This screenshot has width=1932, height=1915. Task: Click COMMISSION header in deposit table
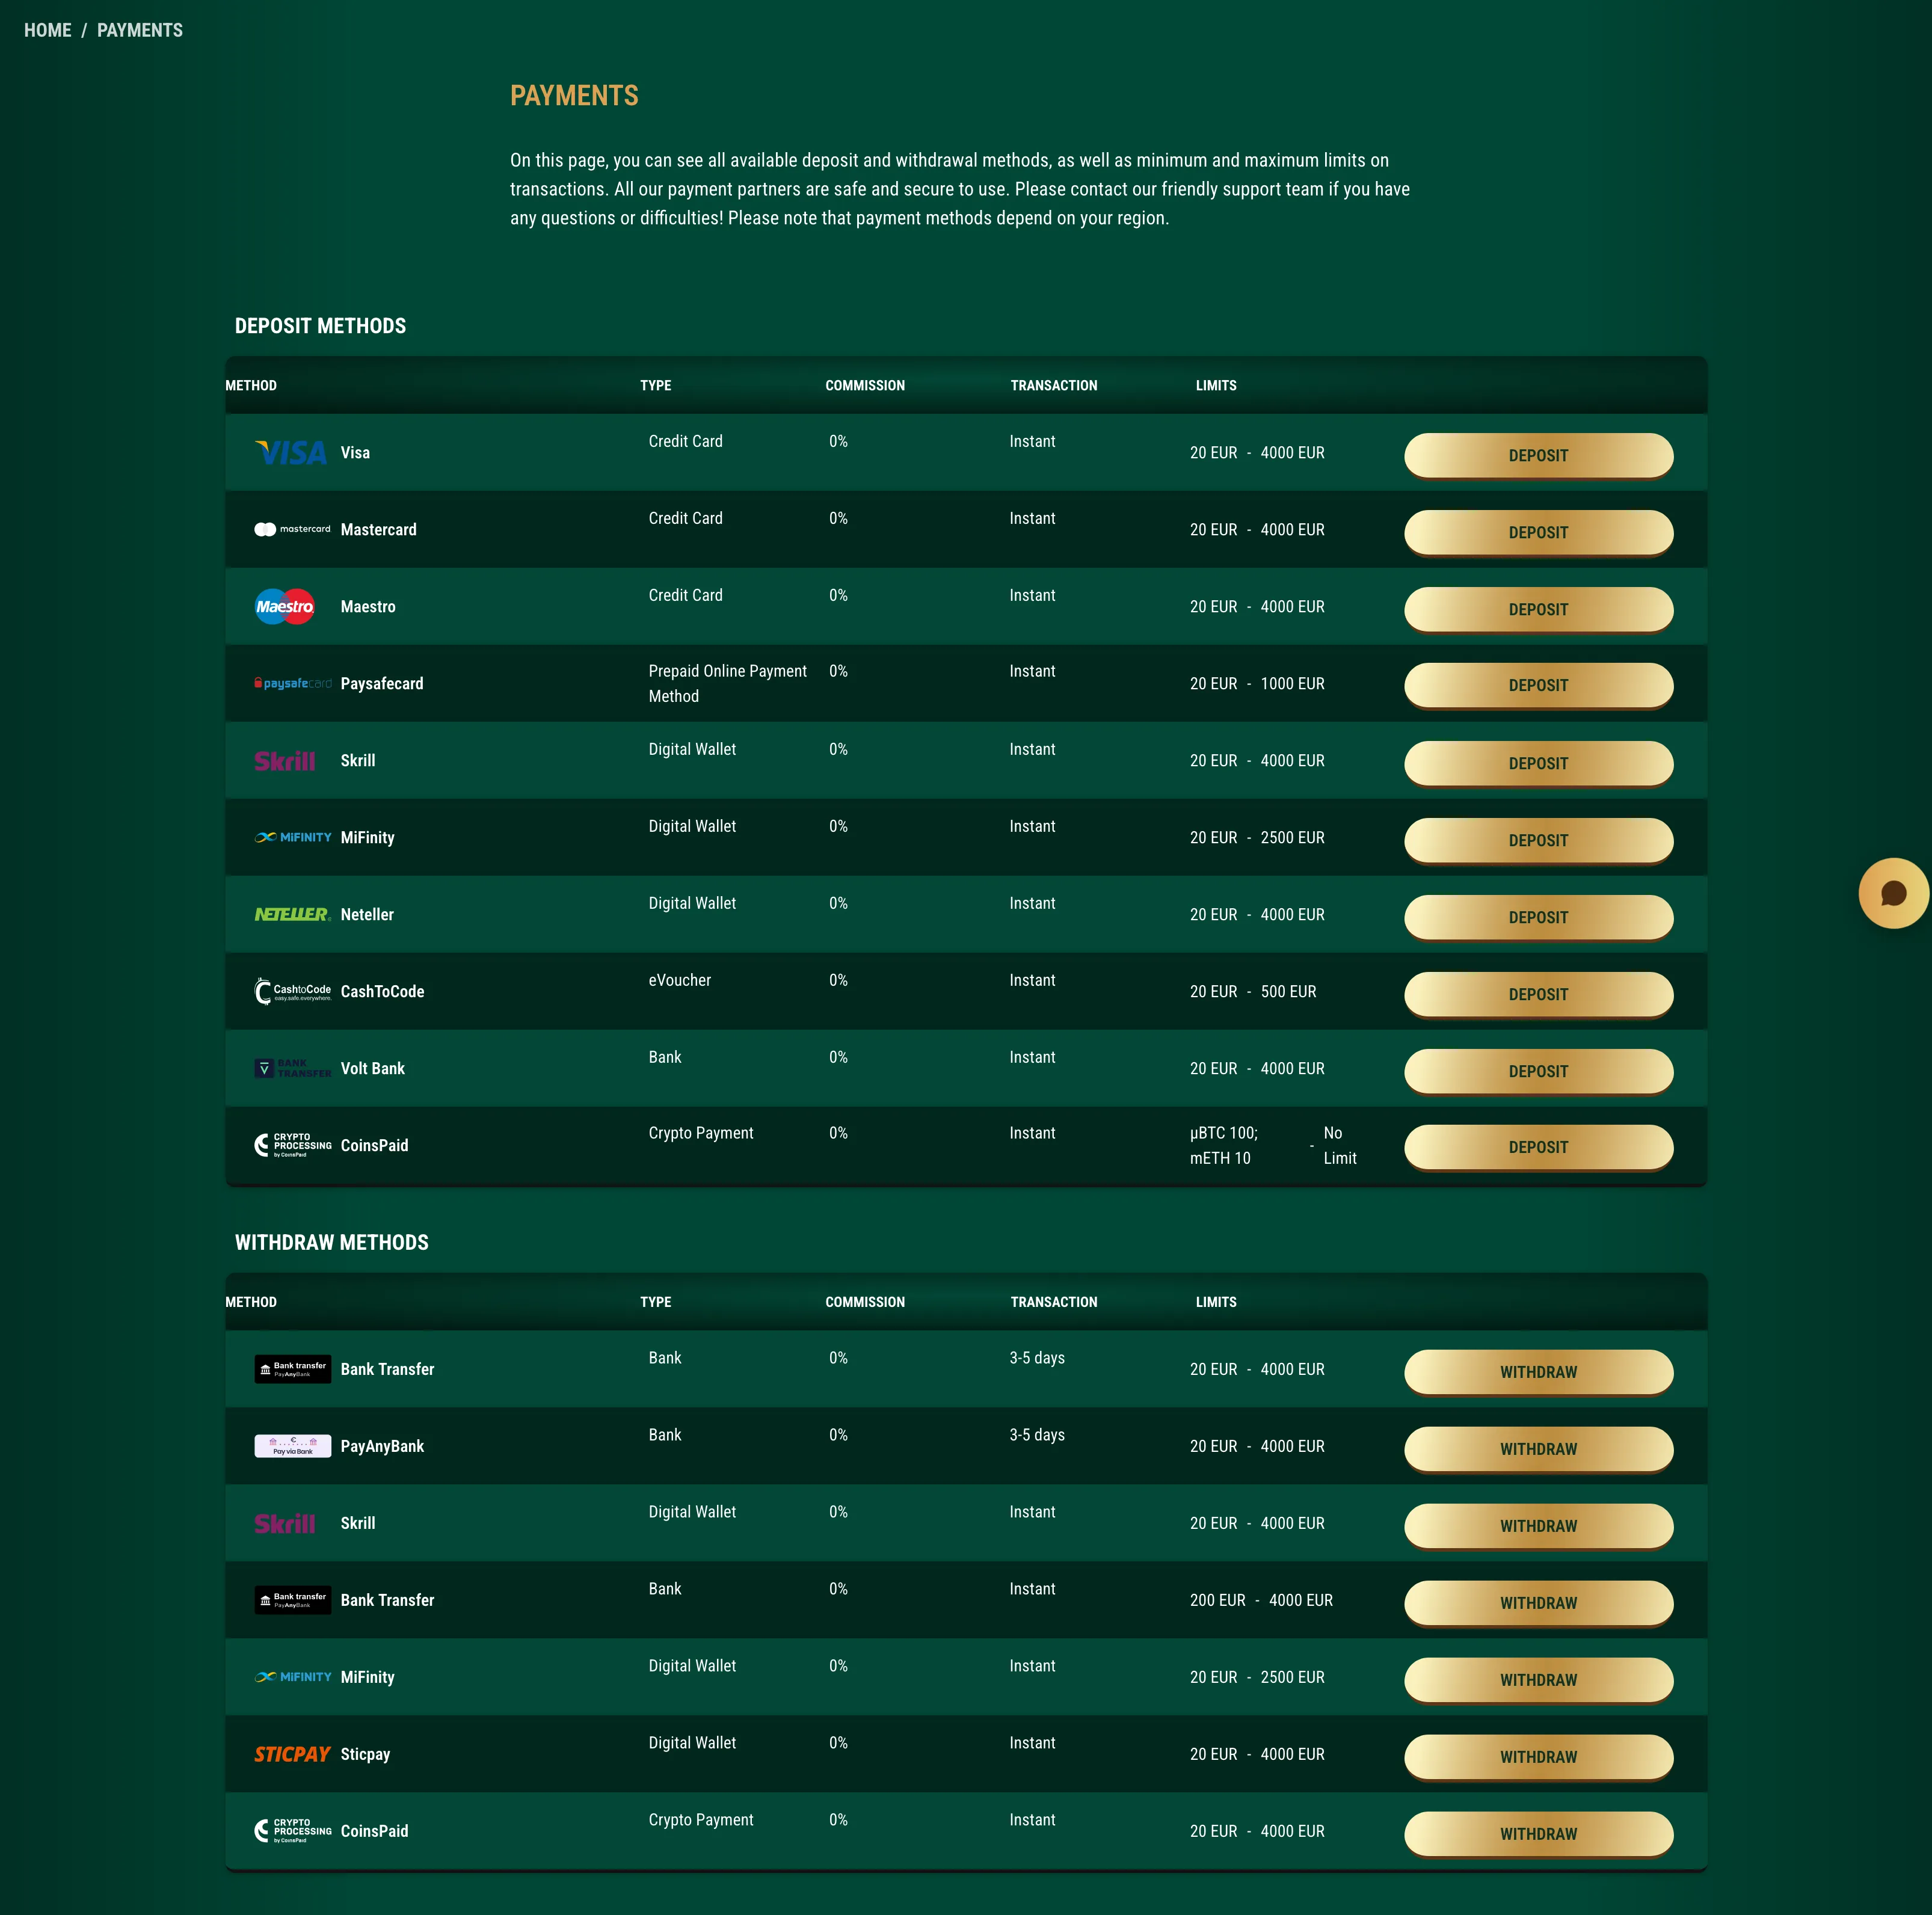coord(865,385)
